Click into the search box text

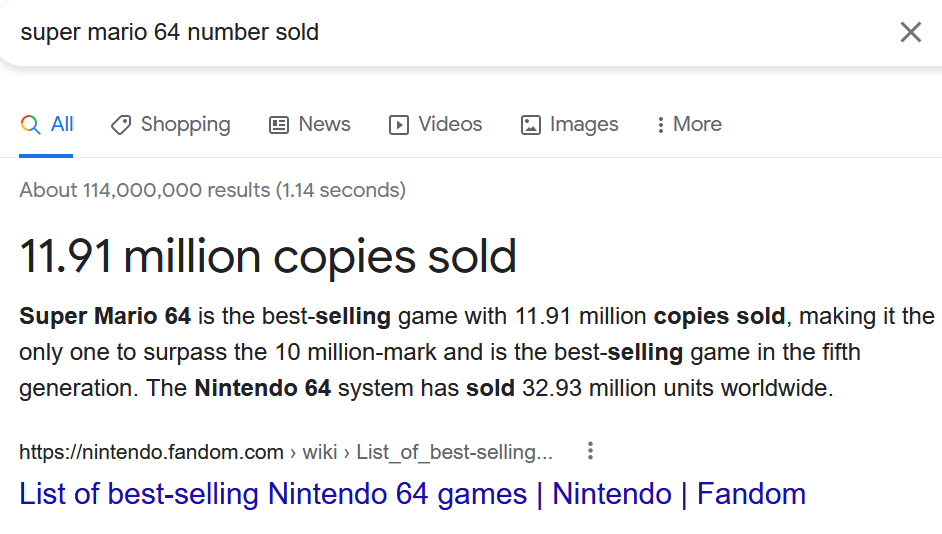[169, 32]
